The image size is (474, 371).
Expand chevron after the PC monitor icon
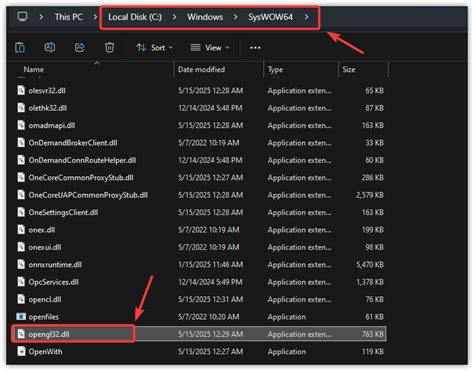pyautogui.click(x=41, y=17)
